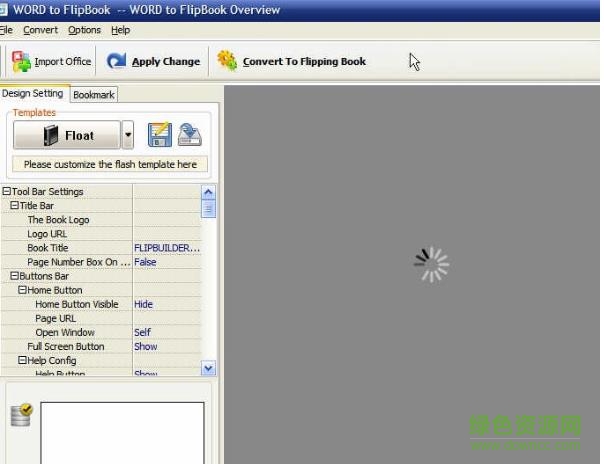Click the settings list scroll down arrow
Screen dimensions: 604x464
tap(208, 368)
